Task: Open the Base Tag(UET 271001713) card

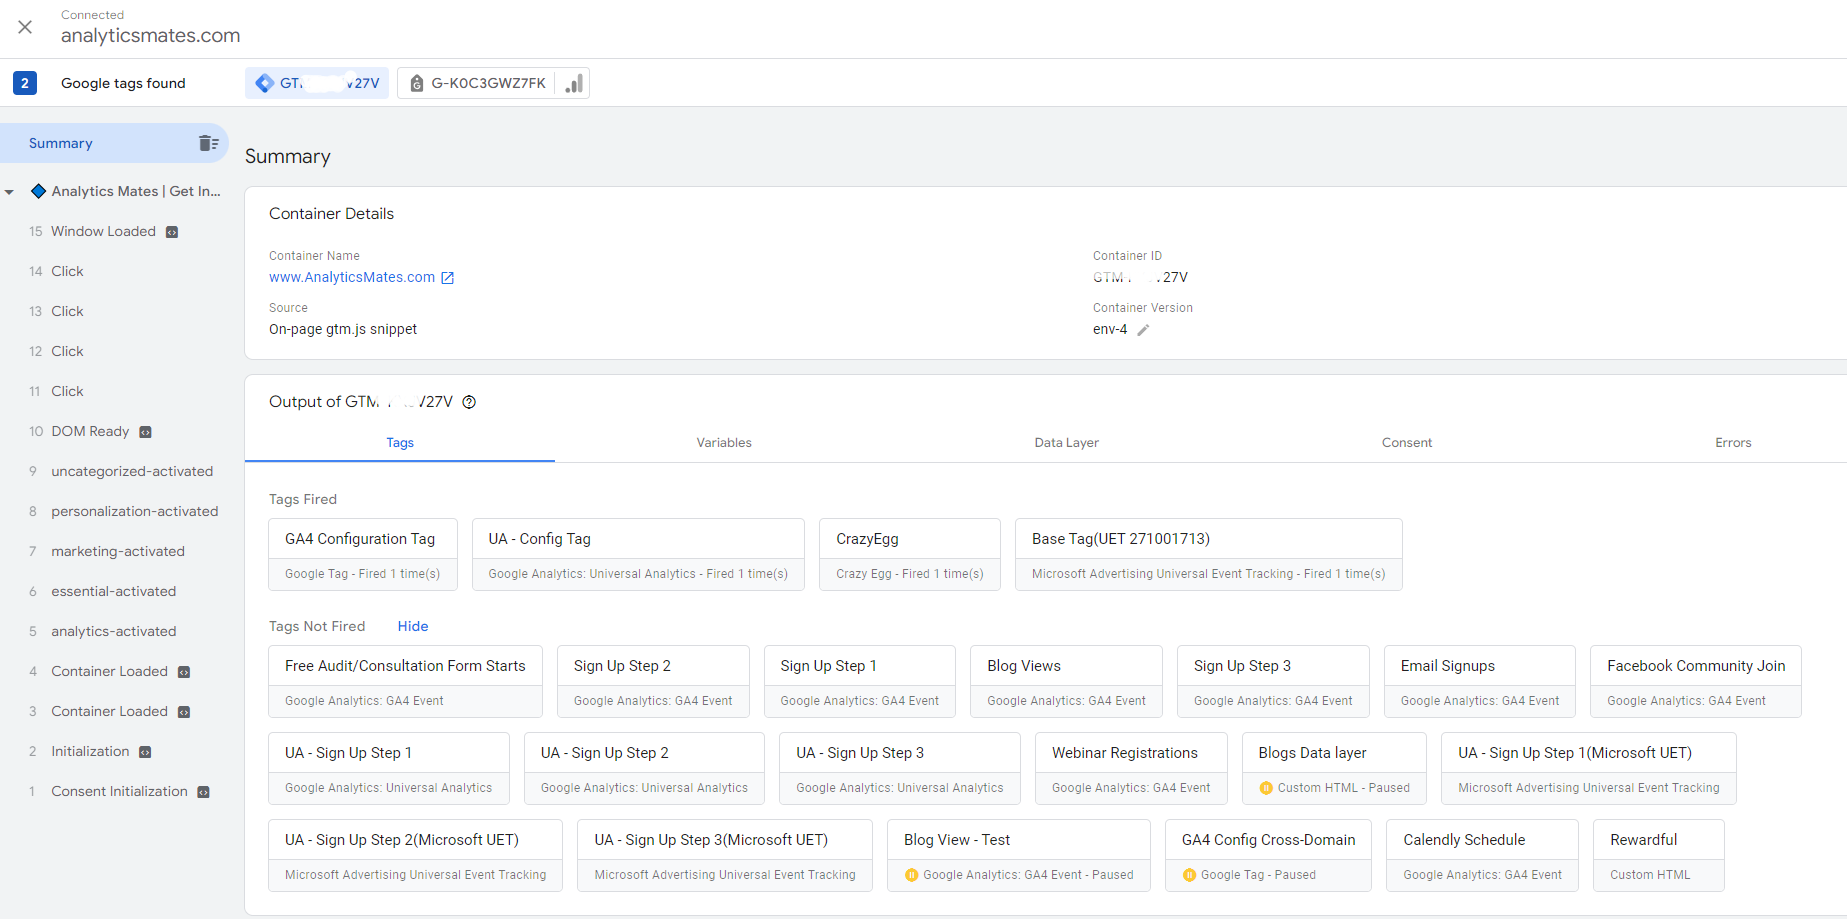Action: pyautogui.click(x=1209, y=554)
